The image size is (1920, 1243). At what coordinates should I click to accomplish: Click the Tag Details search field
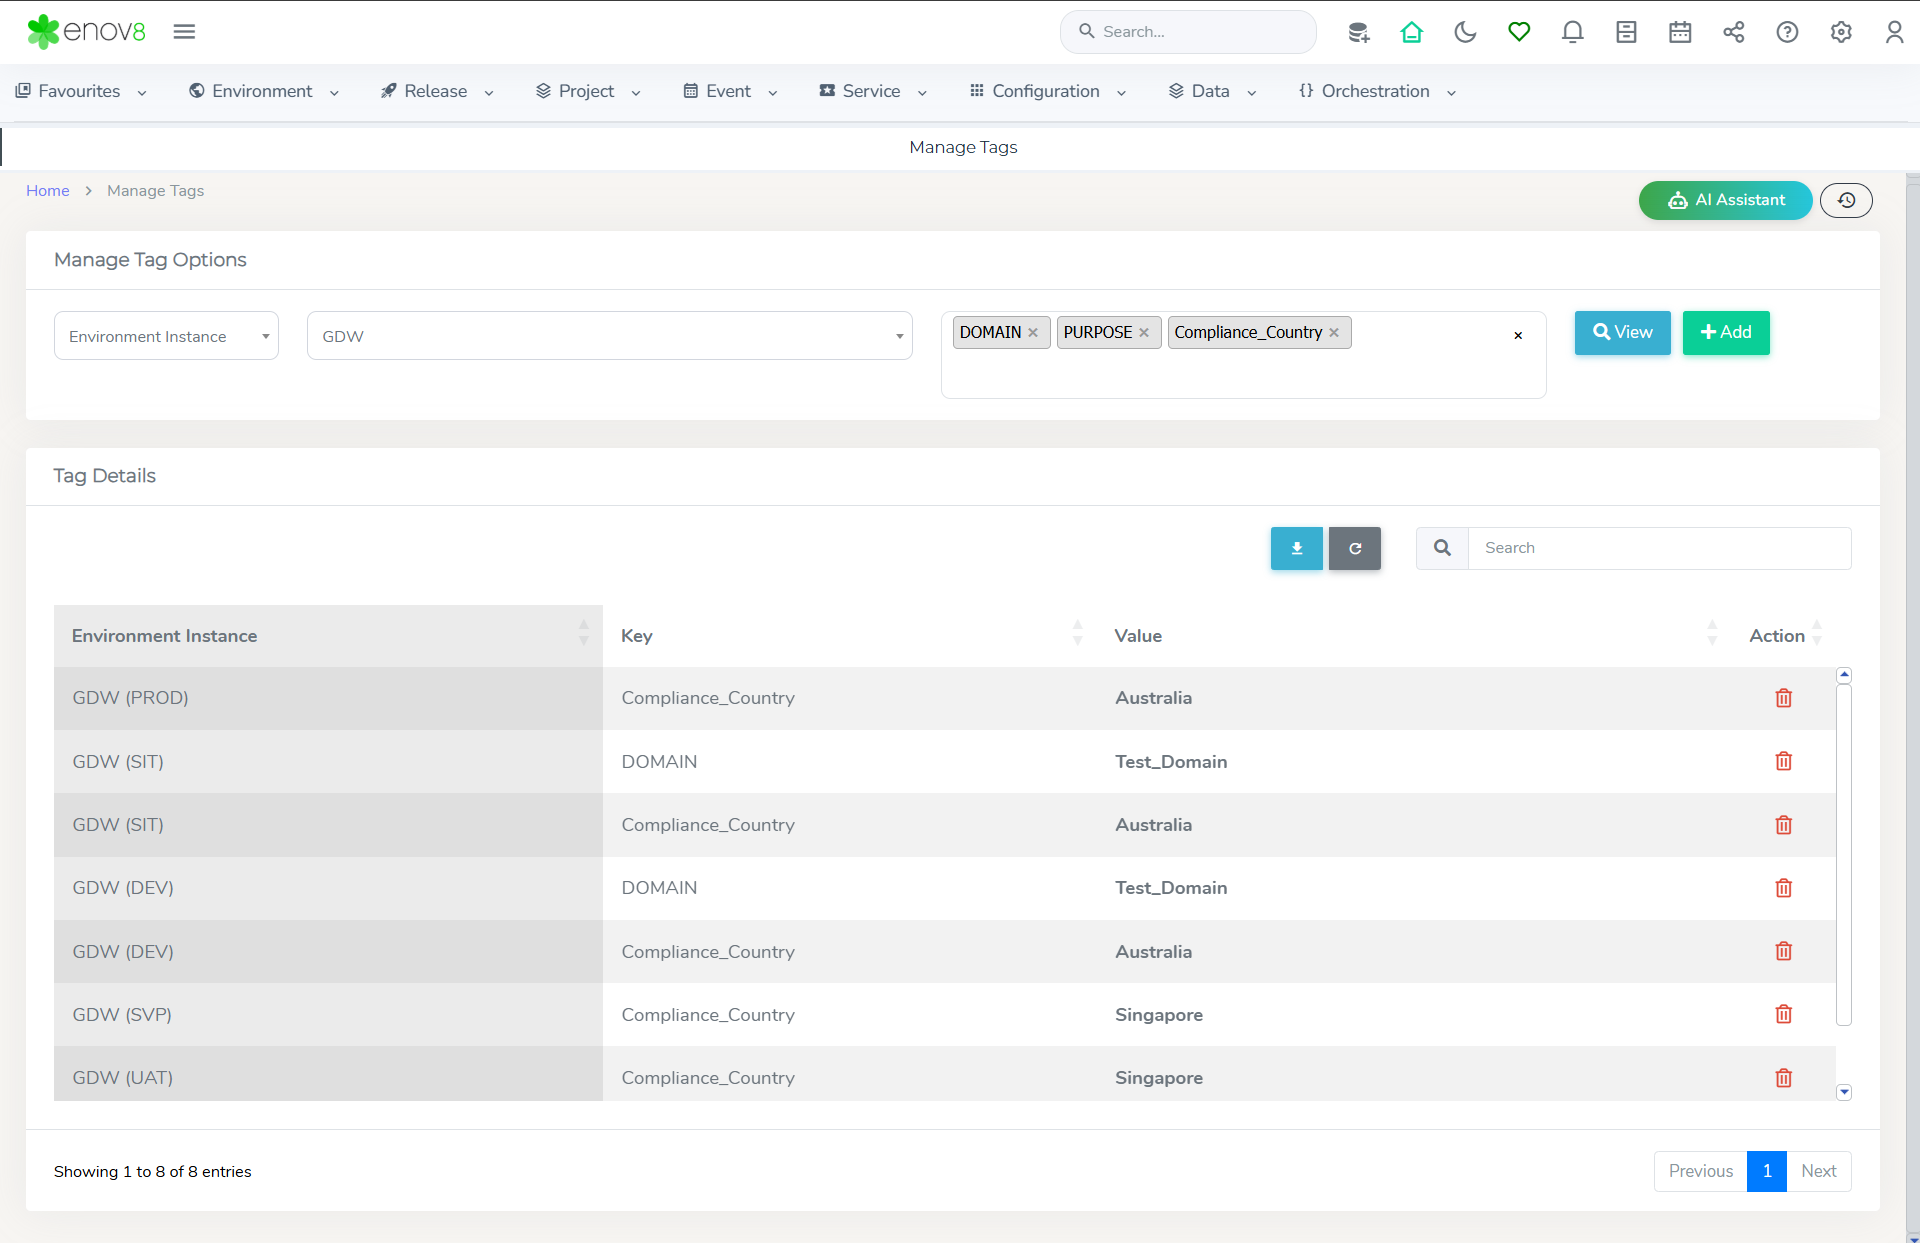click(1658, 548)
